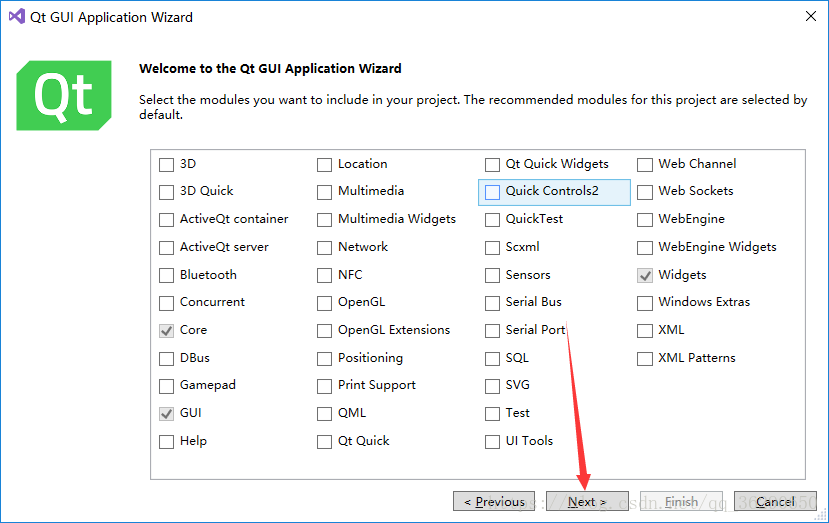Check the SQL module
Image resolution: width=829 pixels, height=523 pixels.
pyautogui.click(x=492, y=359)
